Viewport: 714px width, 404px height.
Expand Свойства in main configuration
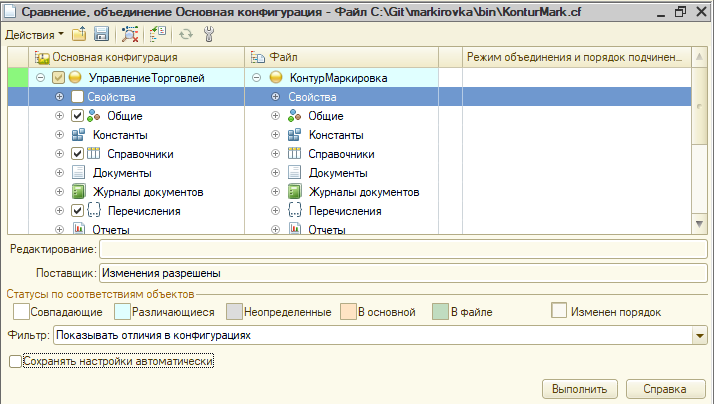(x=59, y=97)
